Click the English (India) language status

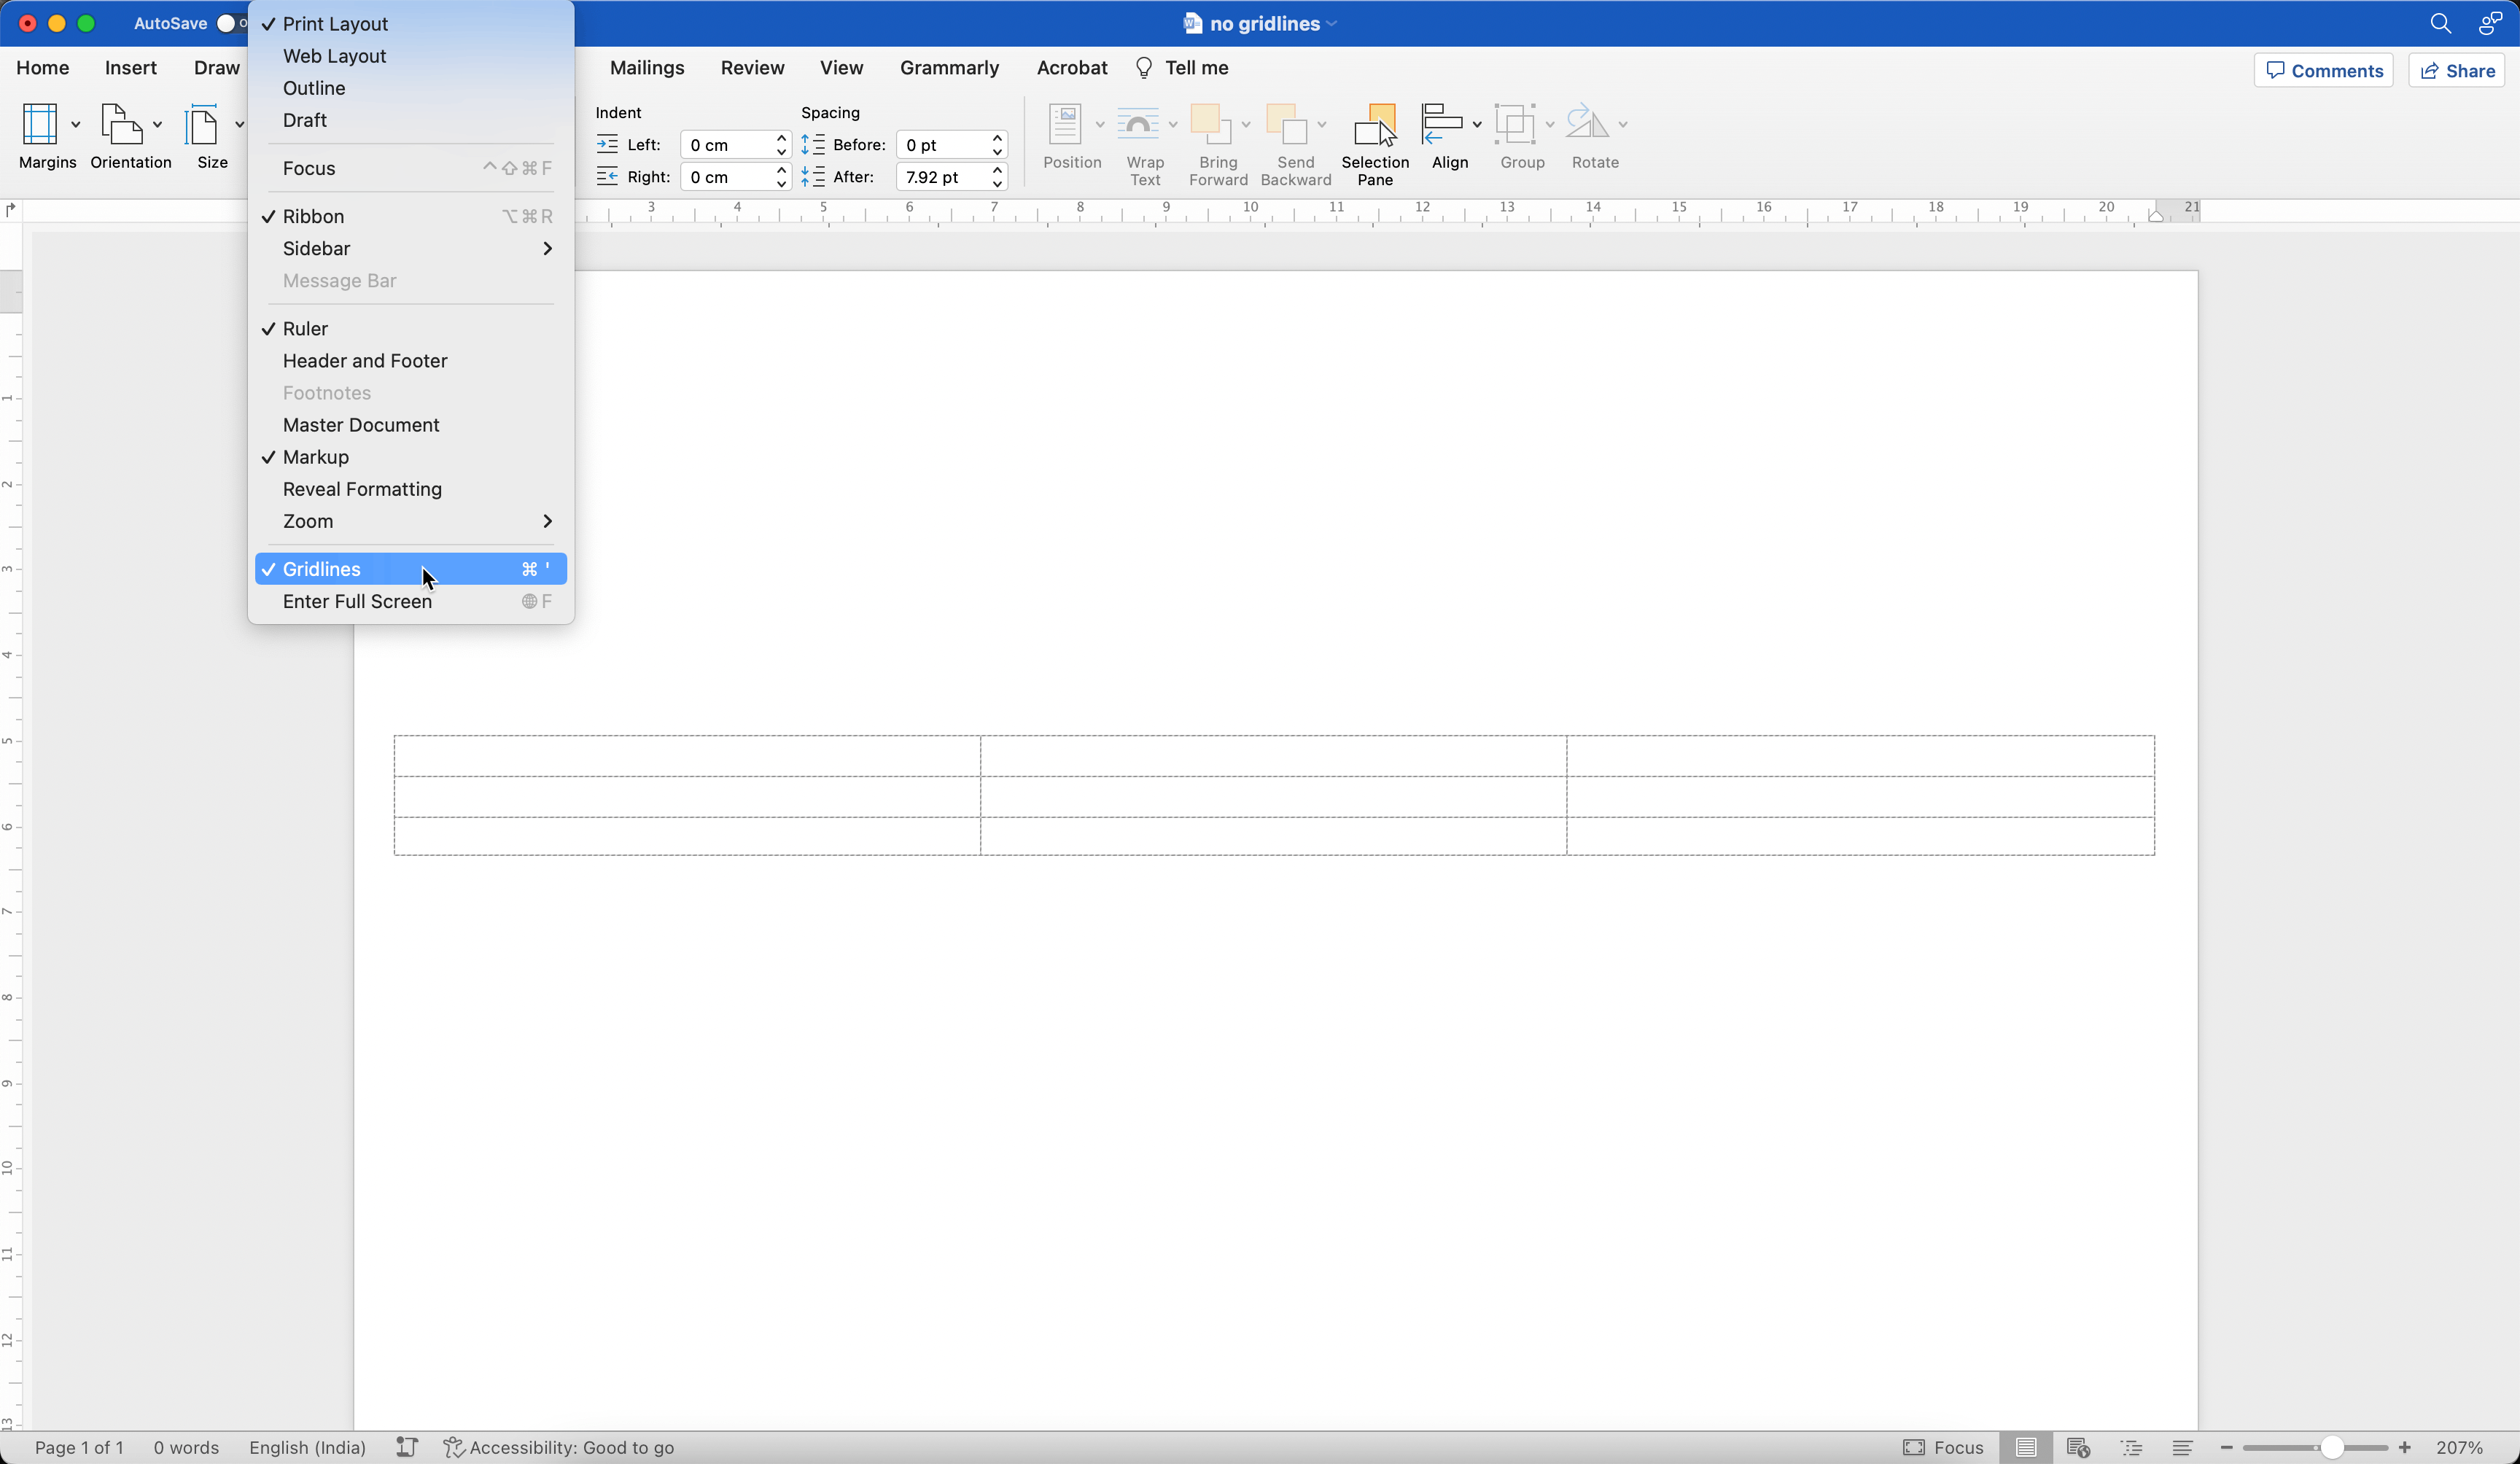307,1447
